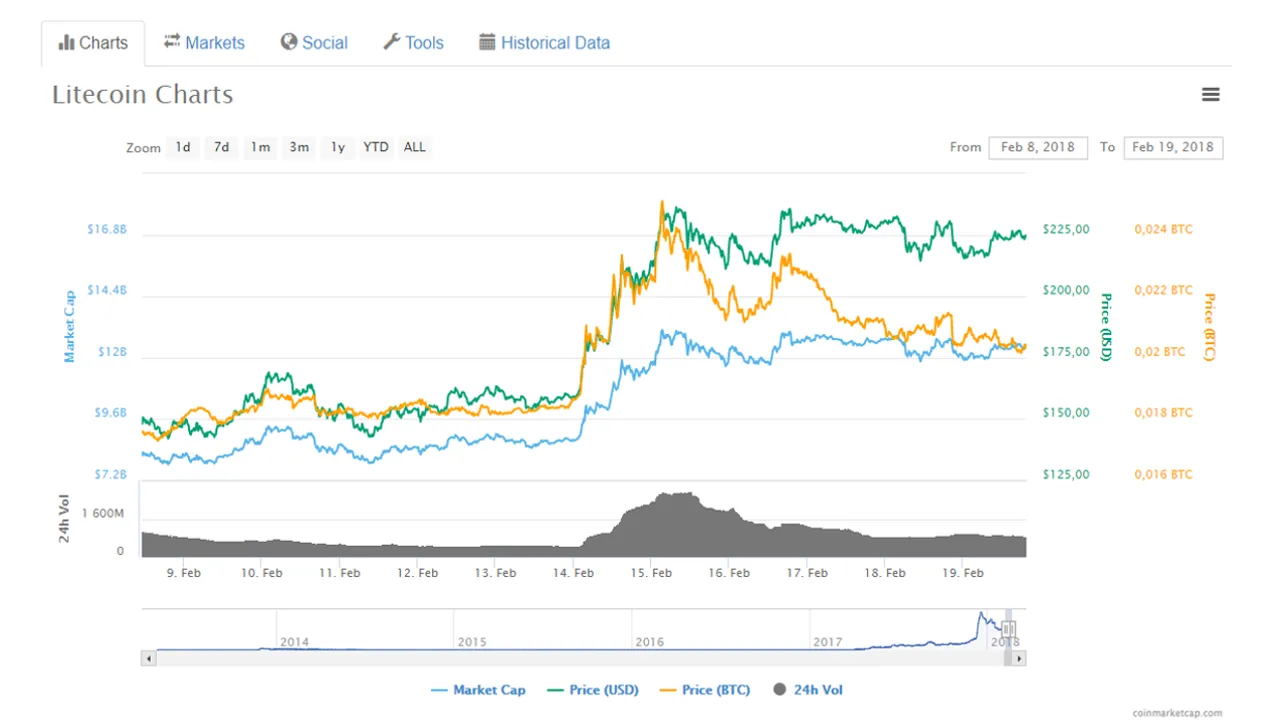Set zoom range to 3m
The width and height of the screenshot is (1280, 720).
[299, 147]
